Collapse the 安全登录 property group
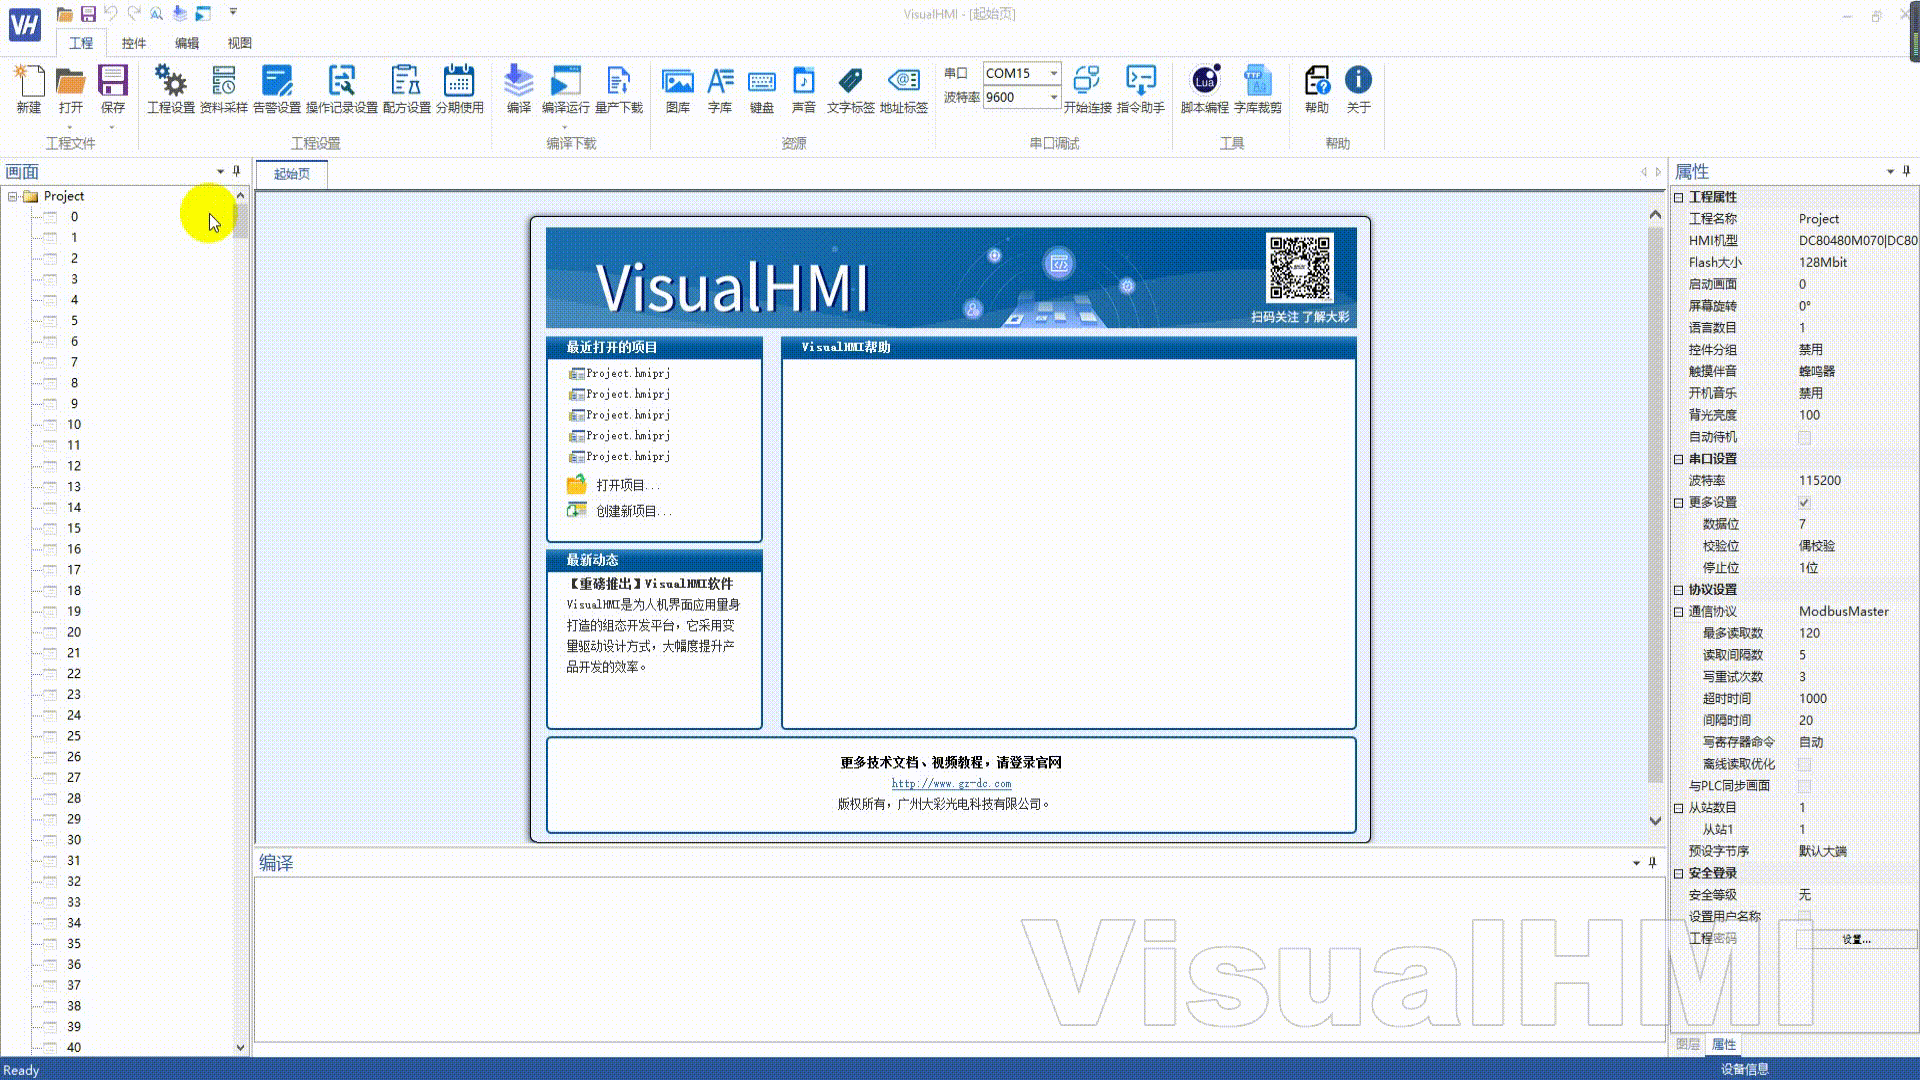 click(x=1679, y=874)
